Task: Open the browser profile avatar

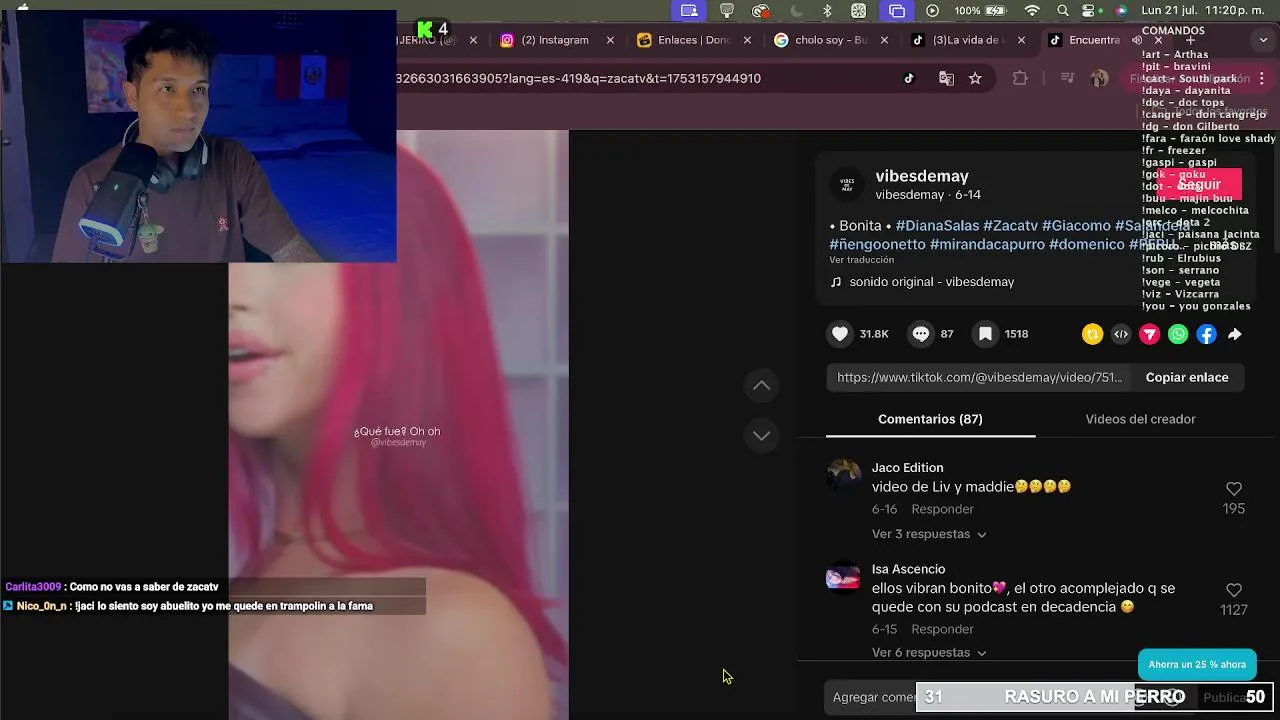Action: pos(1100,78)
